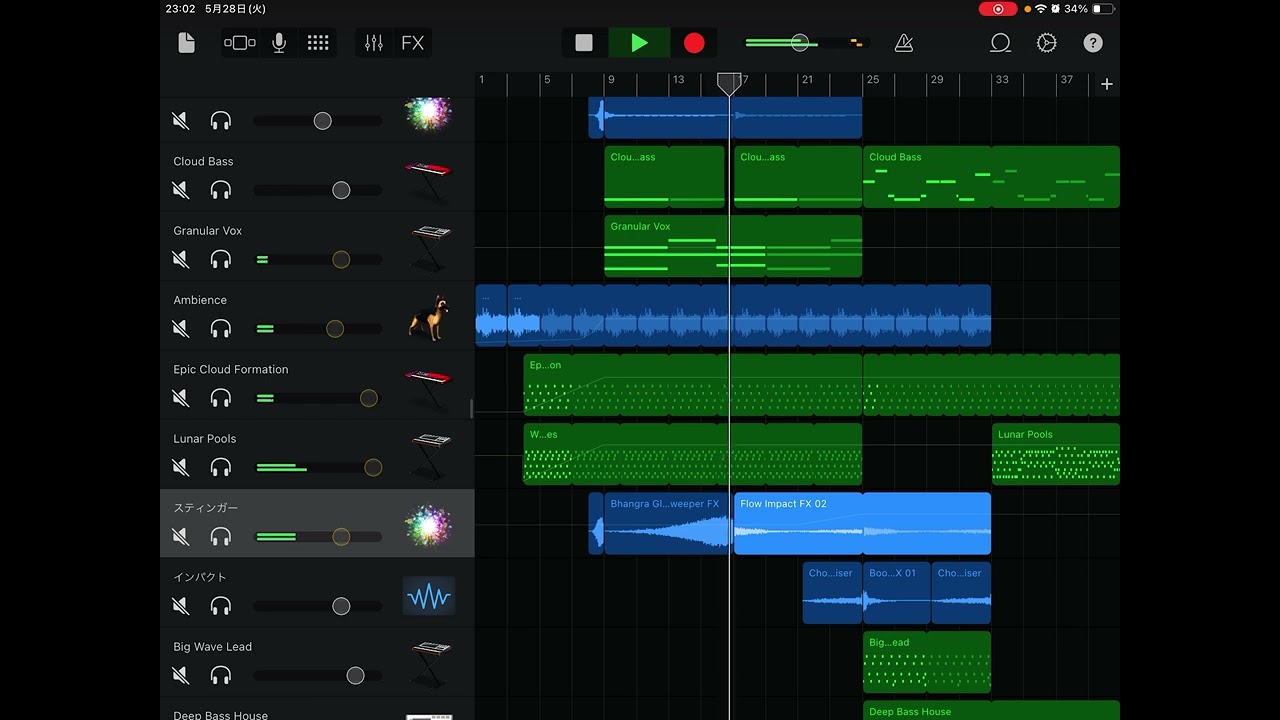Open Granular Vox synth keyboard icon

click(x=428, y=249)
